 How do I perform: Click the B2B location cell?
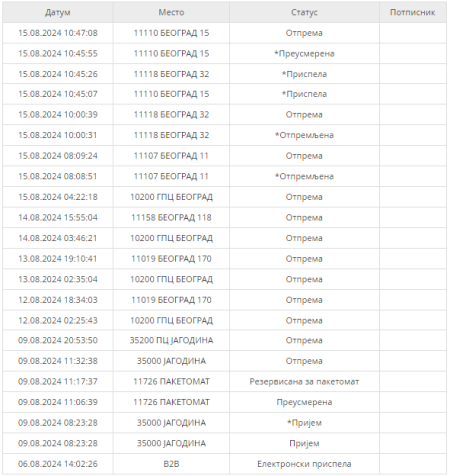pyautogui.click(x=171, y=464)
